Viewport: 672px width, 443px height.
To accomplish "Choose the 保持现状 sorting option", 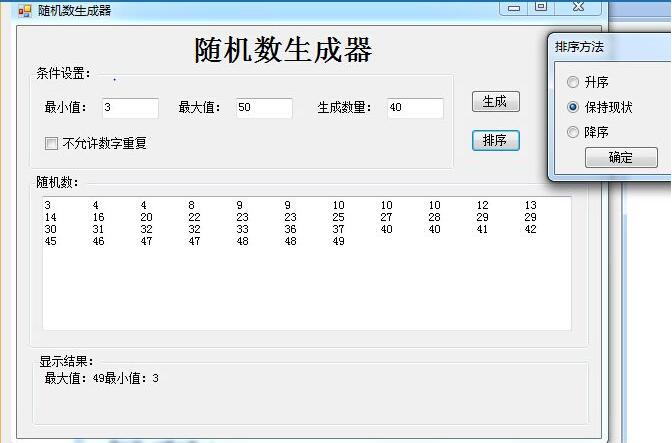I will point(573,107).
